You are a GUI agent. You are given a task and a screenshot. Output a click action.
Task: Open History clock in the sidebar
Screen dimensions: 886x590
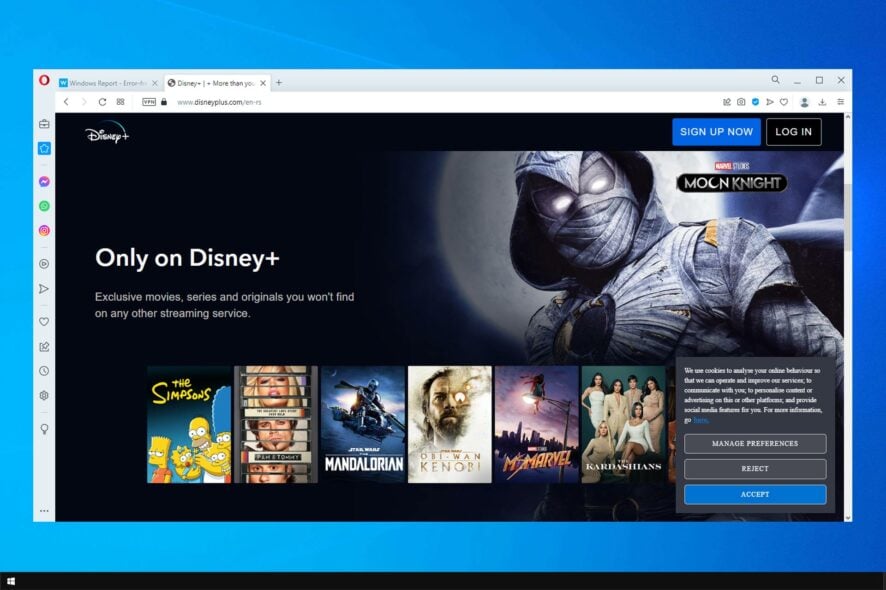(x=44, y=371)
